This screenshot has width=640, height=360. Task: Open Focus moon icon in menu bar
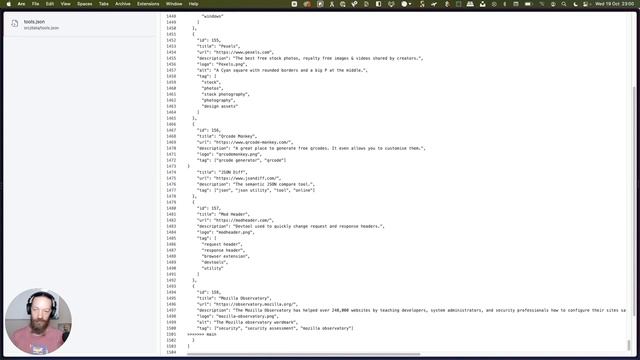[x=575, y=4]
